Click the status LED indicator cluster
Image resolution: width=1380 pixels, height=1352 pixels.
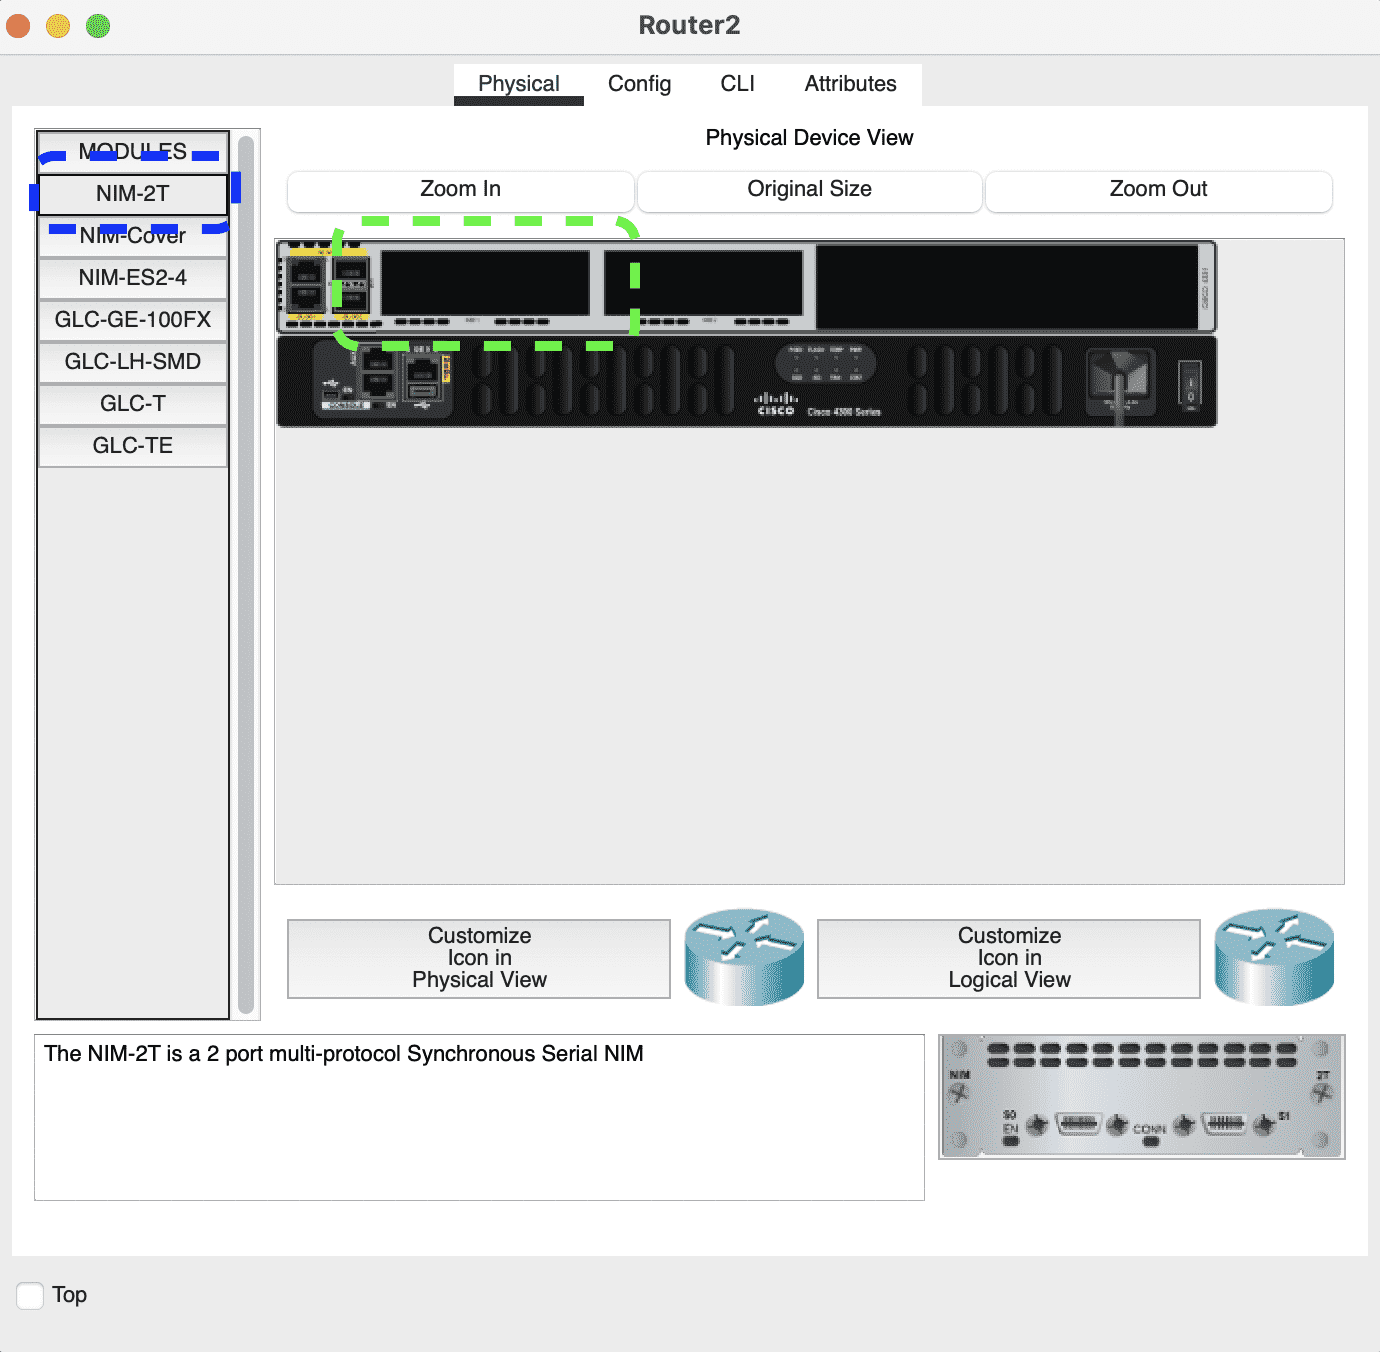point(826,363)
